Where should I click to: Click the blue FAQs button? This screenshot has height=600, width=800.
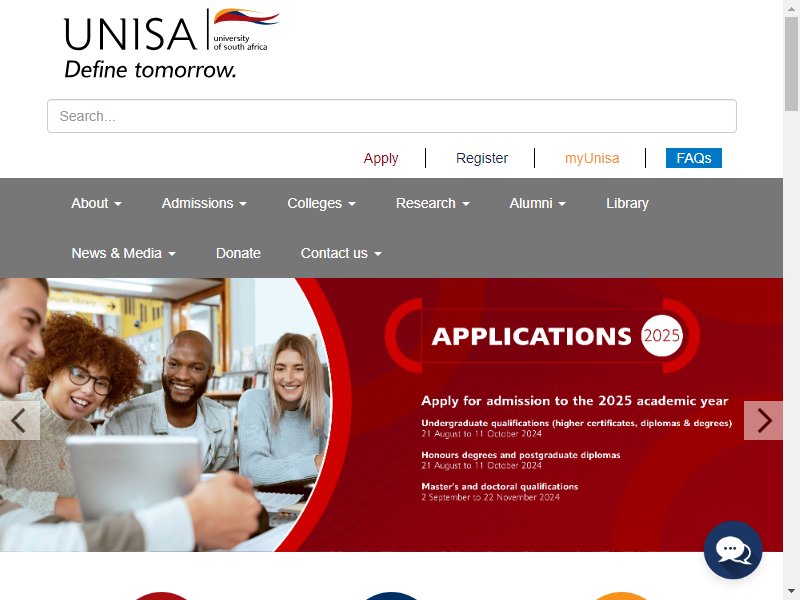point(693,158)
